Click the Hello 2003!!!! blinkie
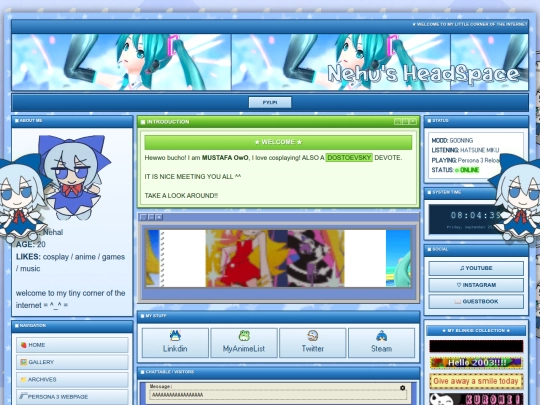540x405 pixels. pyautogui.click(x=476, y=363)
